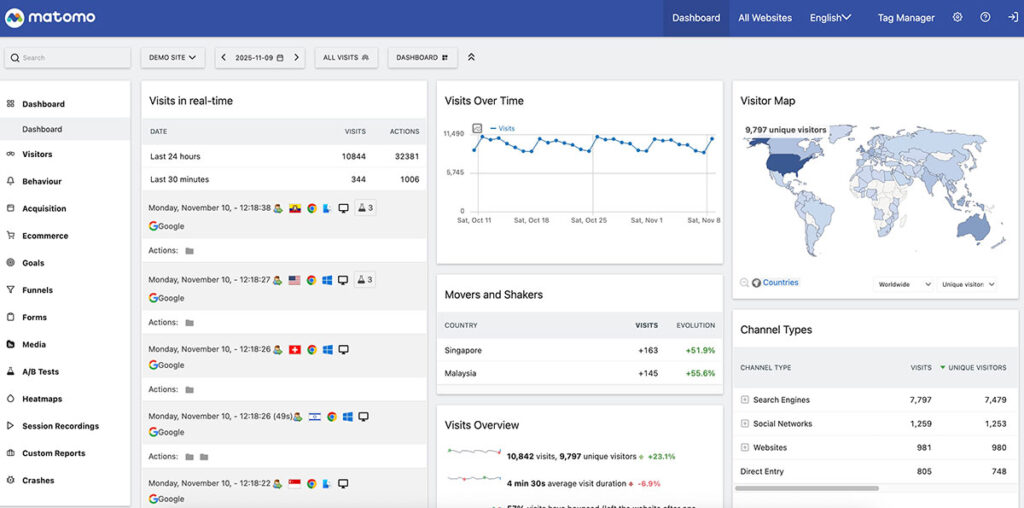Click the Goals target icon
The width and height of the screenshot is (1024, 508).
click(x=10, y=262)
